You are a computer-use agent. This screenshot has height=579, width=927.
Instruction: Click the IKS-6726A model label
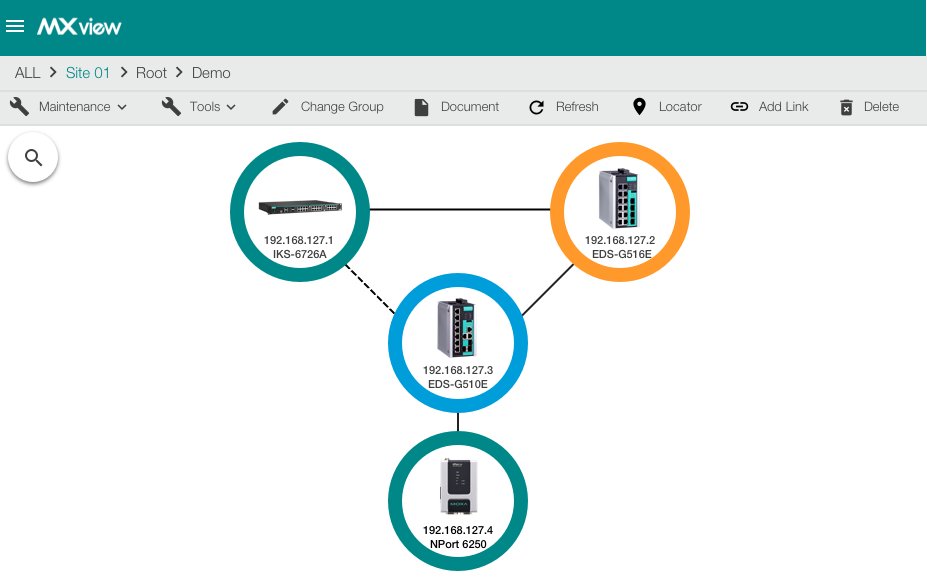click(299, 254)
